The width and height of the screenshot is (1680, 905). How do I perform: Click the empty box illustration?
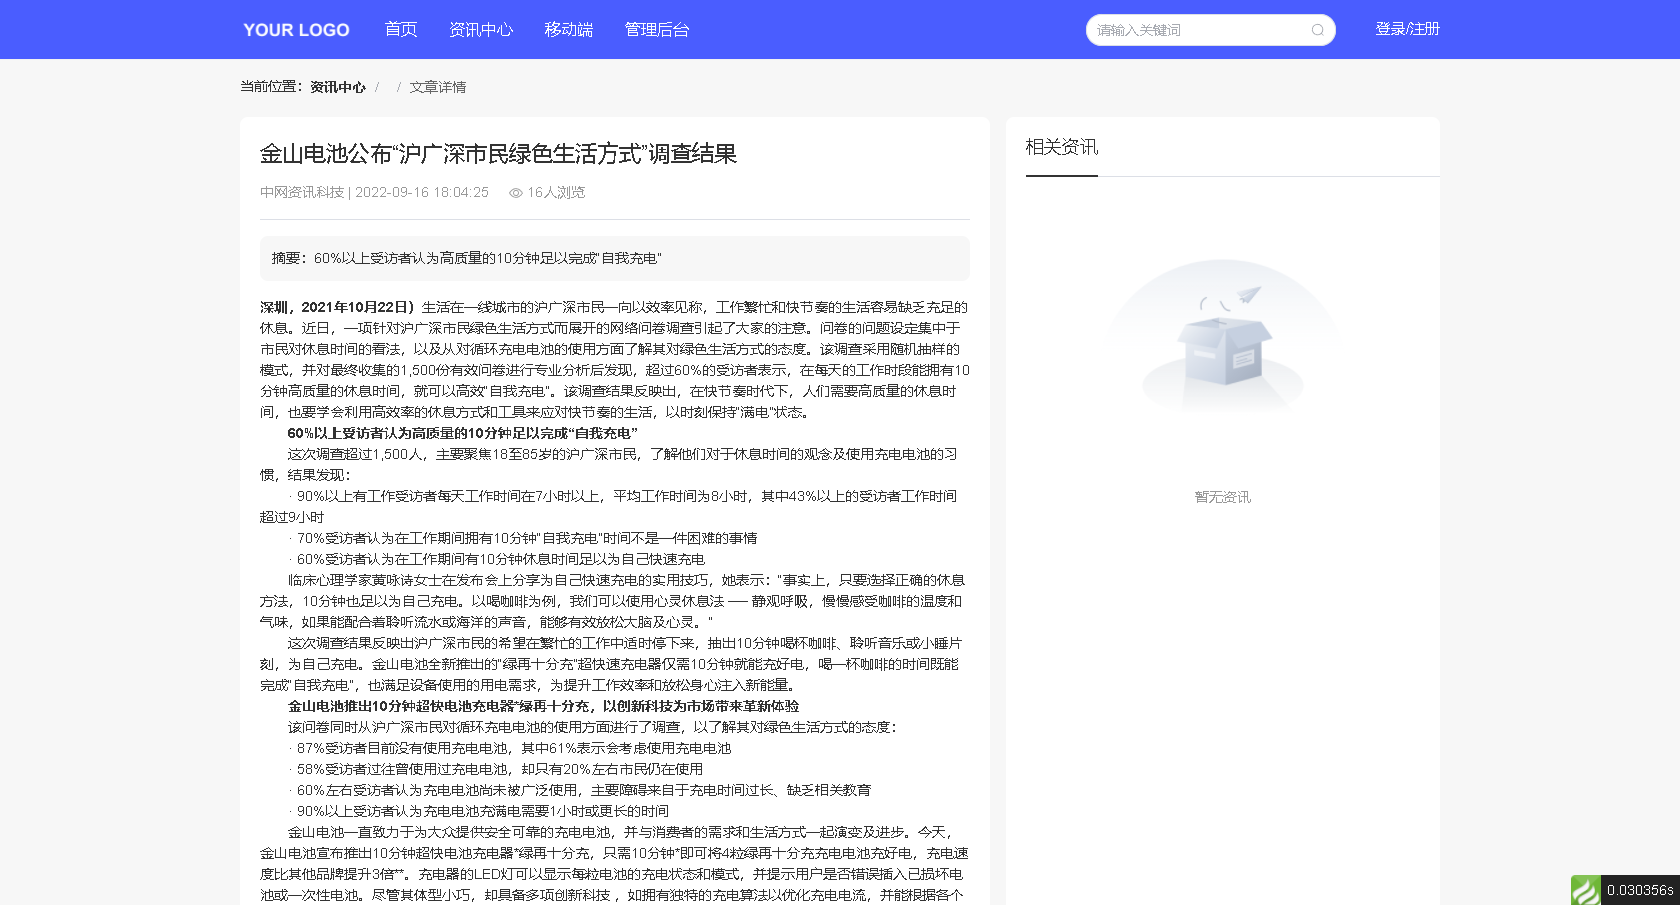pyautogui.click(x=1223, y=335)
